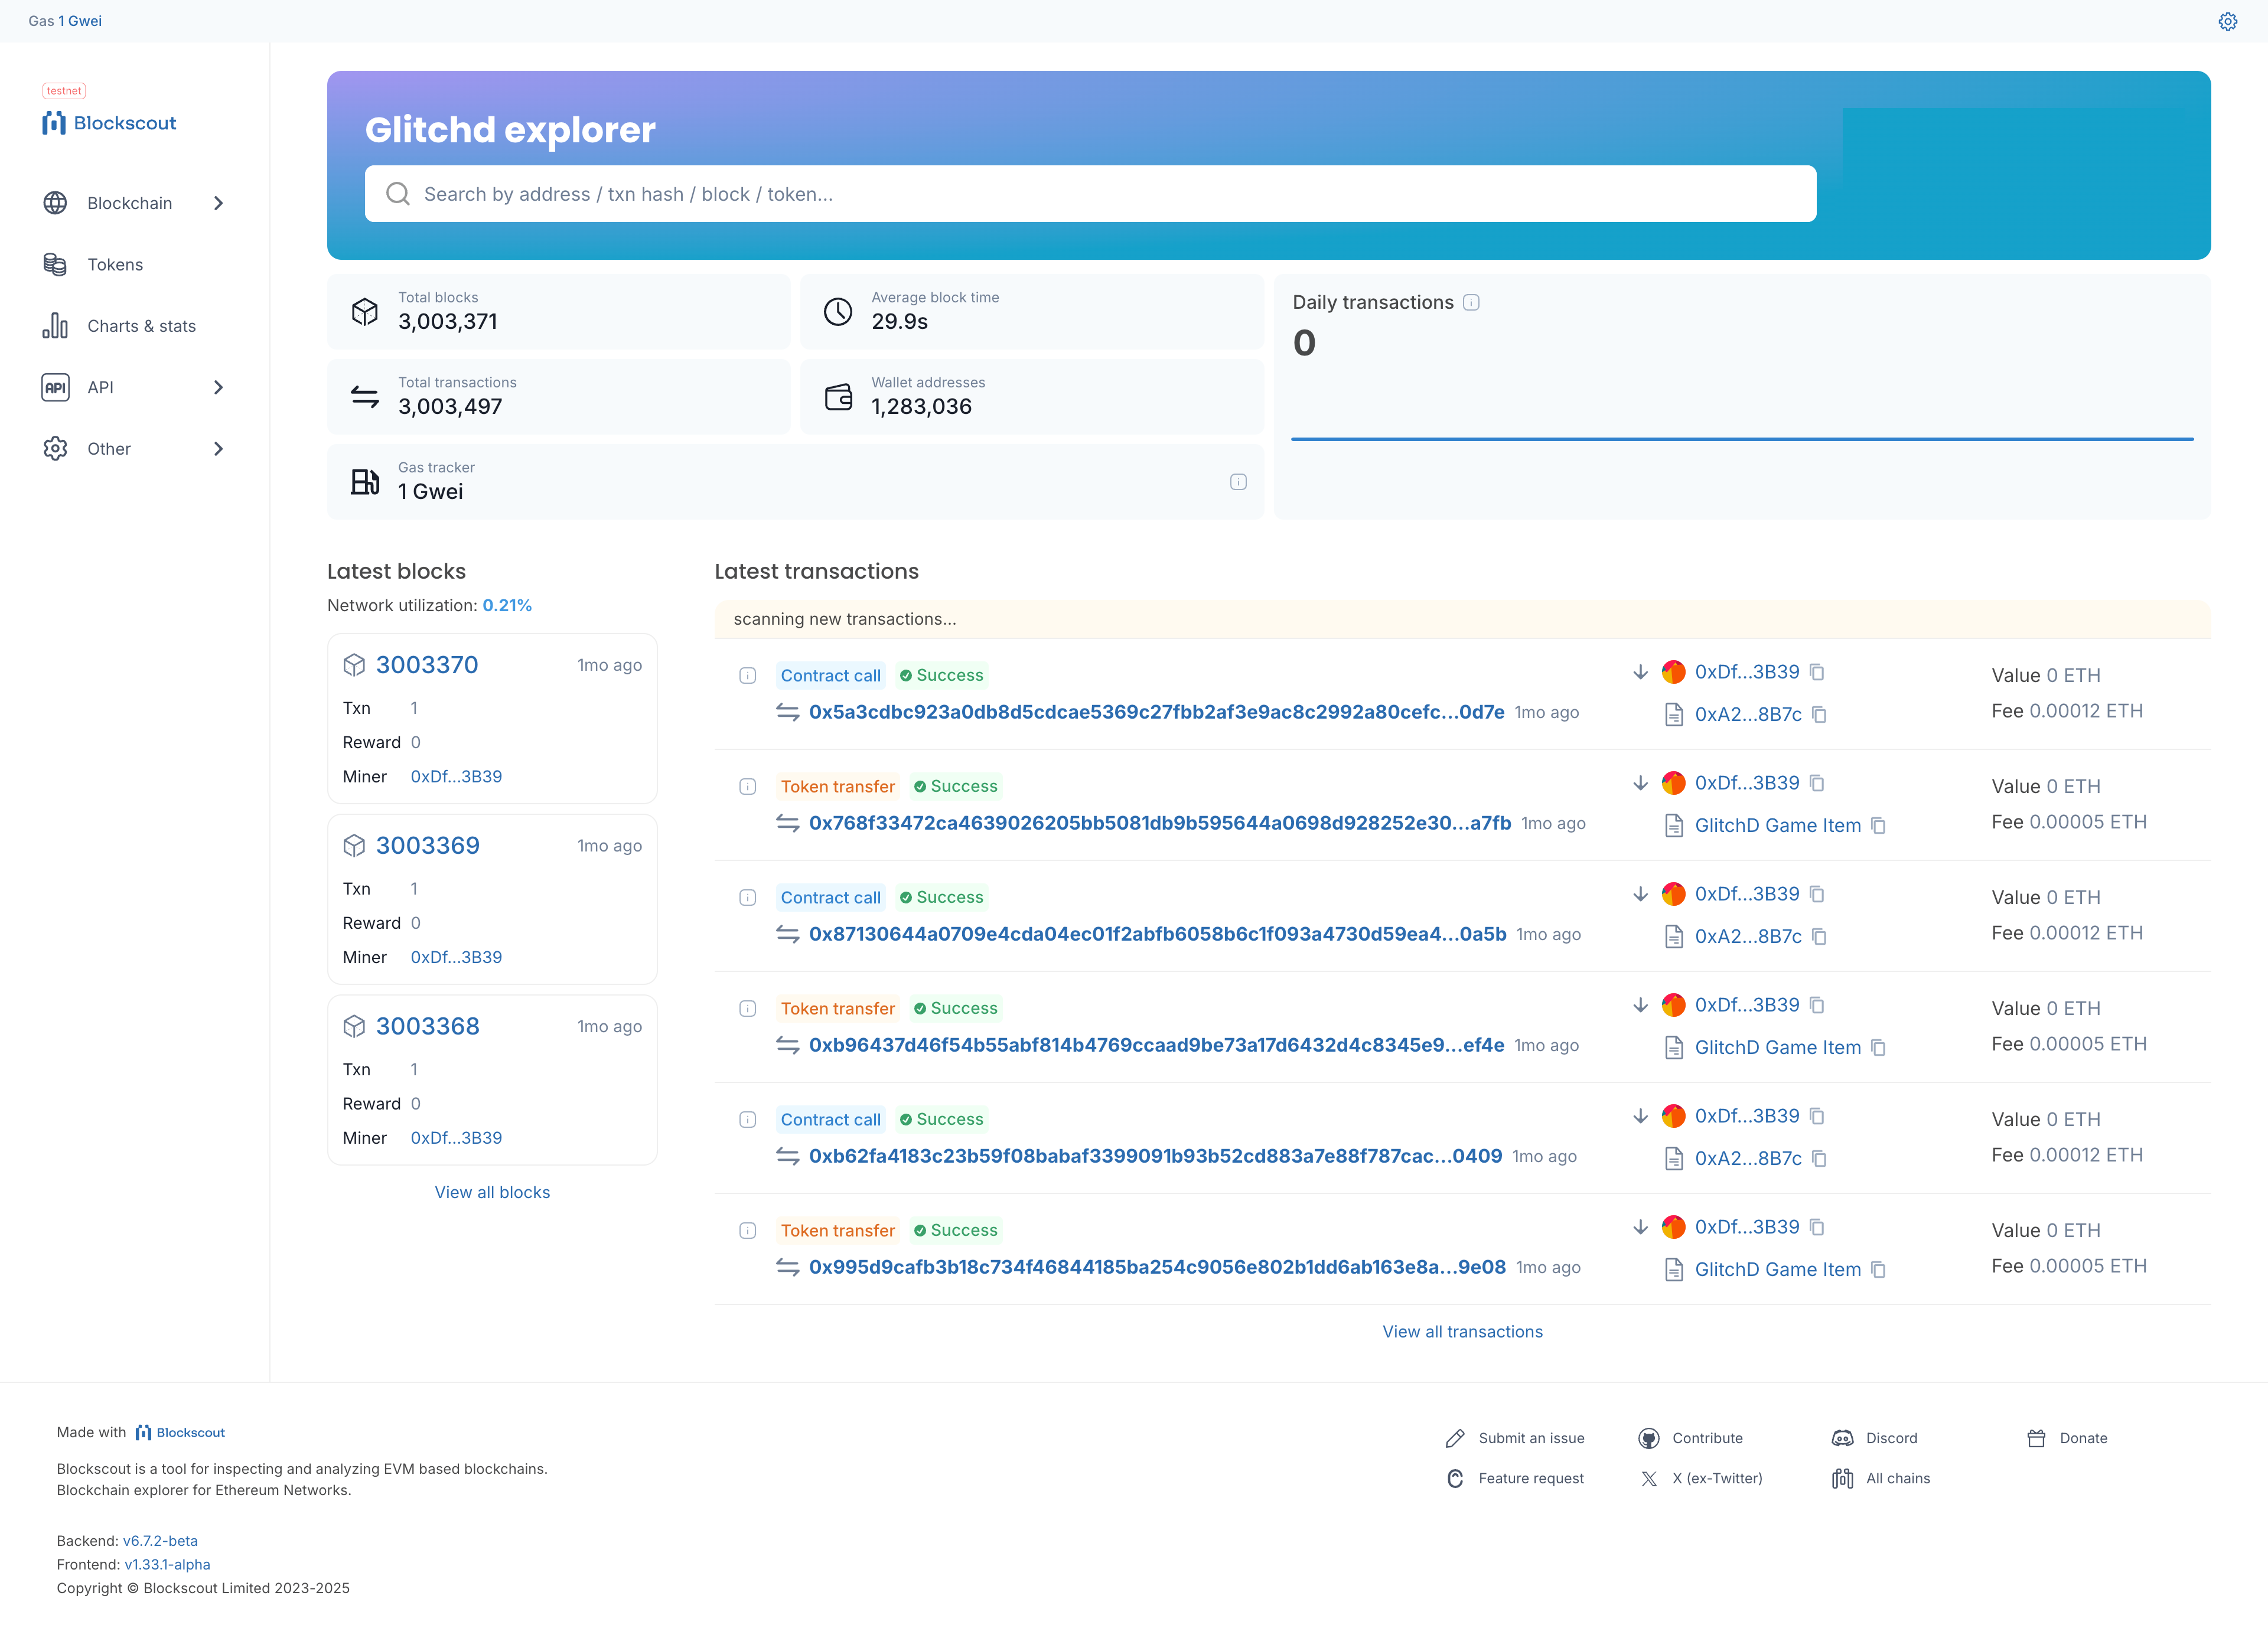The width and height of the screenshot is (2268, 1638).
Task: Click the search by address input field
Action: tap(1090, 194)
